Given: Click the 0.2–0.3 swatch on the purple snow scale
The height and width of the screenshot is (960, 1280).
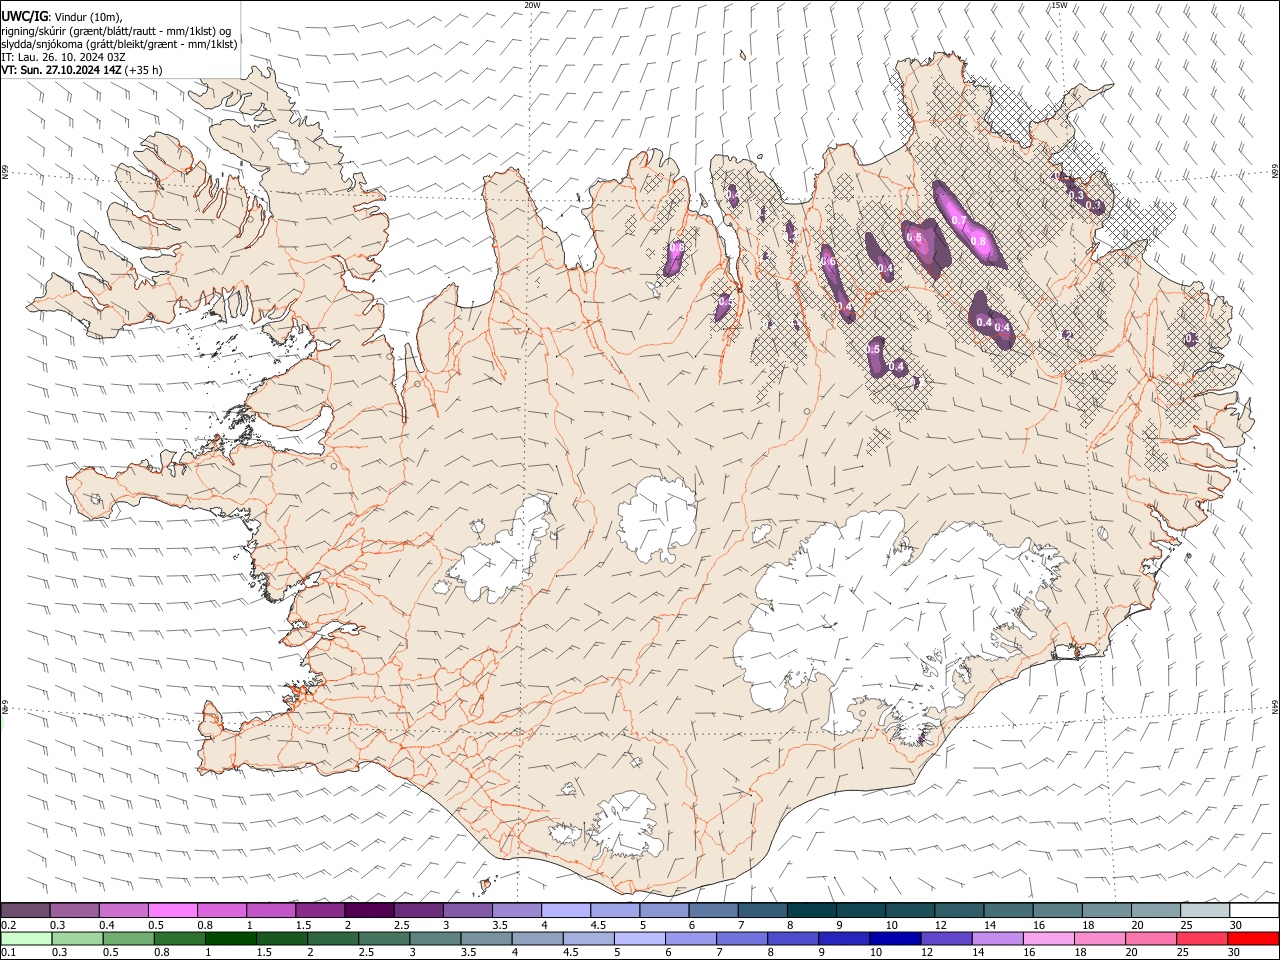Looking at the screenshot, I should click(25, 910).
